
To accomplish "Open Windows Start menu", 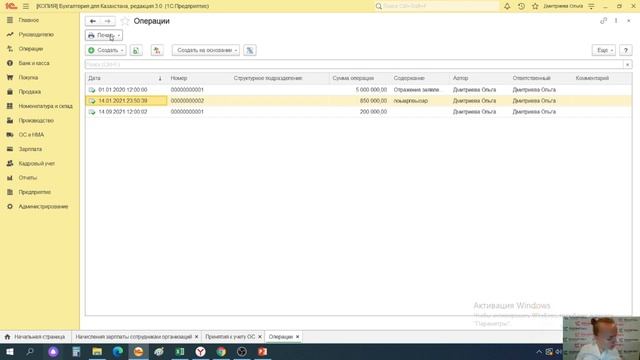I will (x=9, y=351).
